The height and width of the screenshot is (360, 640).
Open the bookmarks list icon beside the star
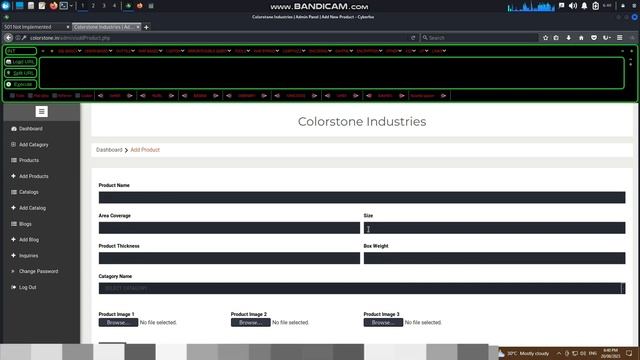556,38
